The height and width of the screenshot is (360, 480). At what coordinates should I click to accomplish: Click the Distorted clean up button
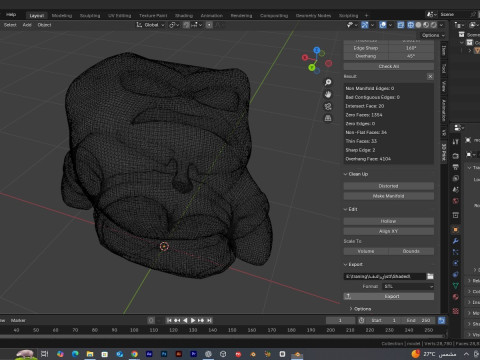coord(389,186)
